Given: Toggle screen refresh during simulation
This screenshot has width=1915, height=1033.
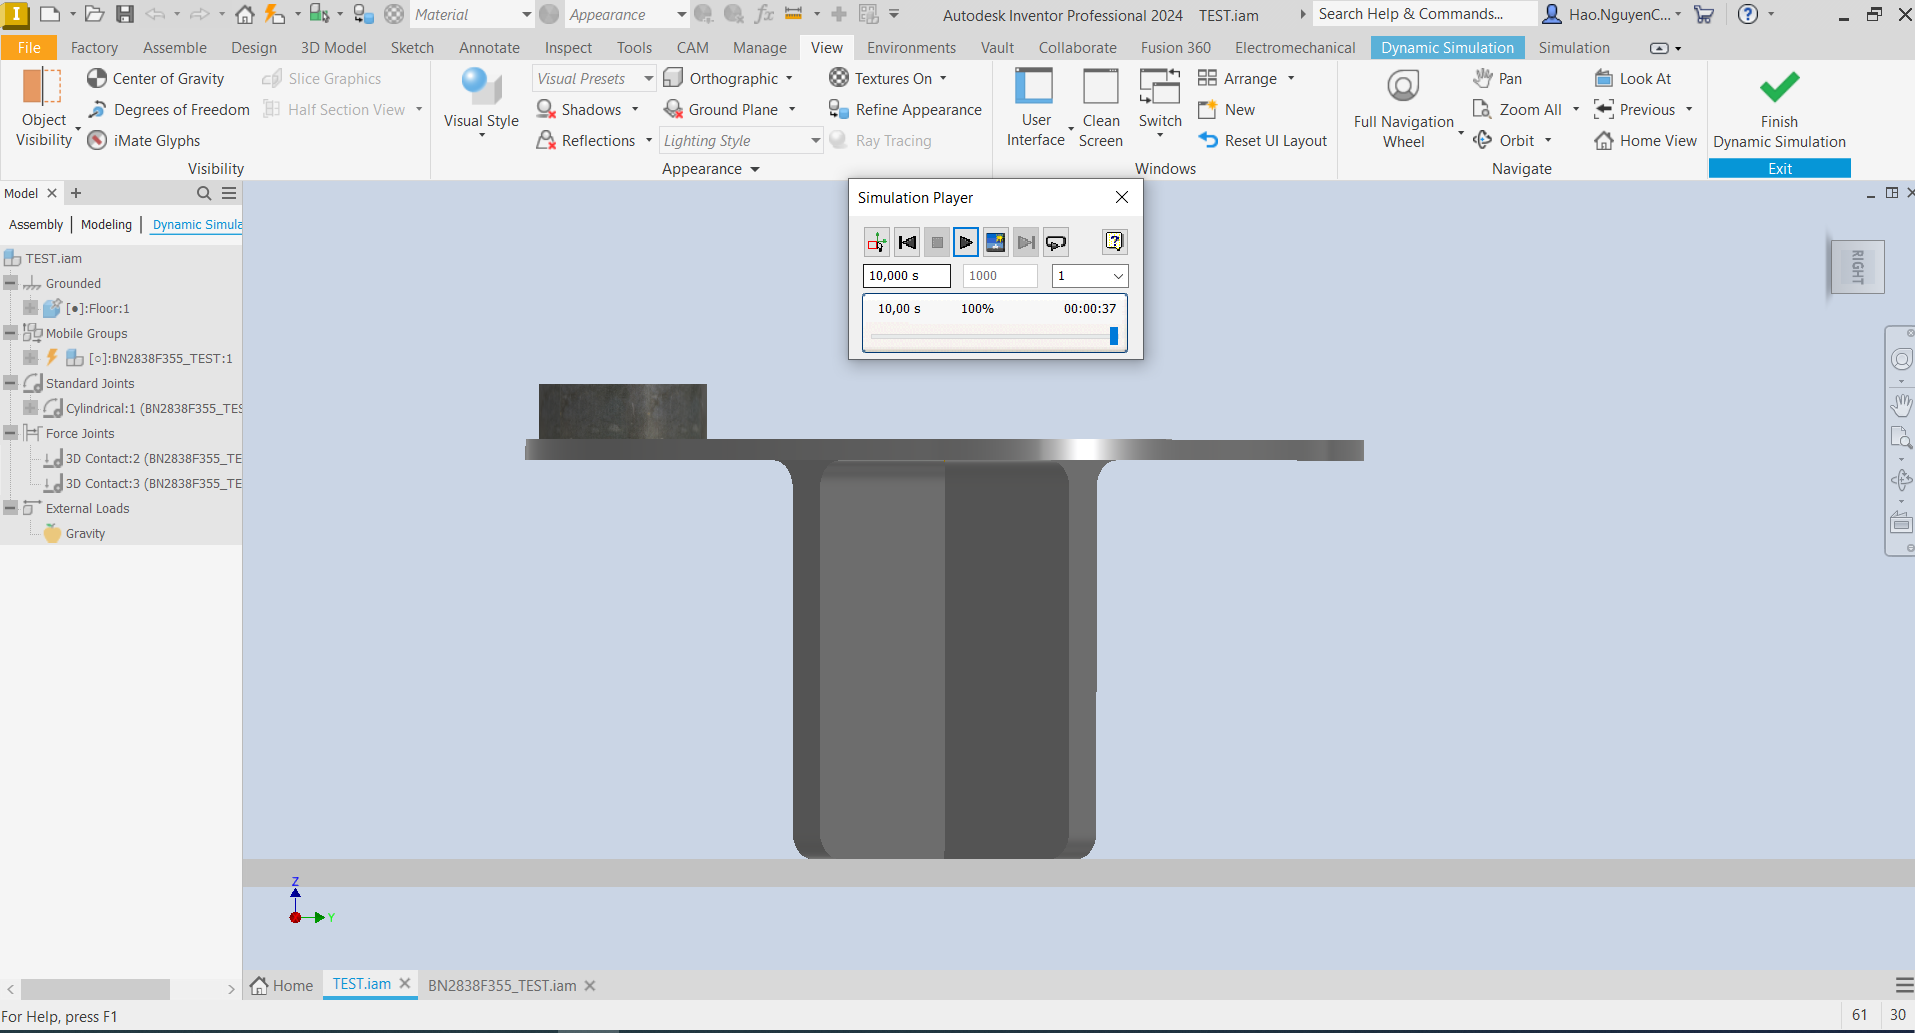Looking at the screenshot, I should pos(995,242).
